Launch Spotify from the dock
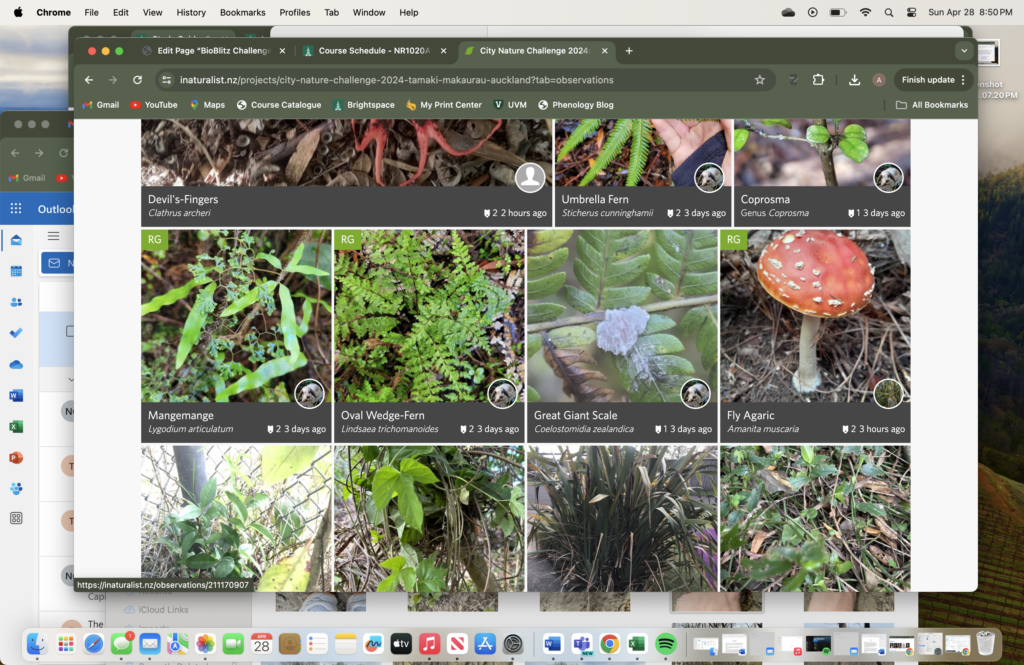Screen dimensions: 1024x665 pos(665,643)
